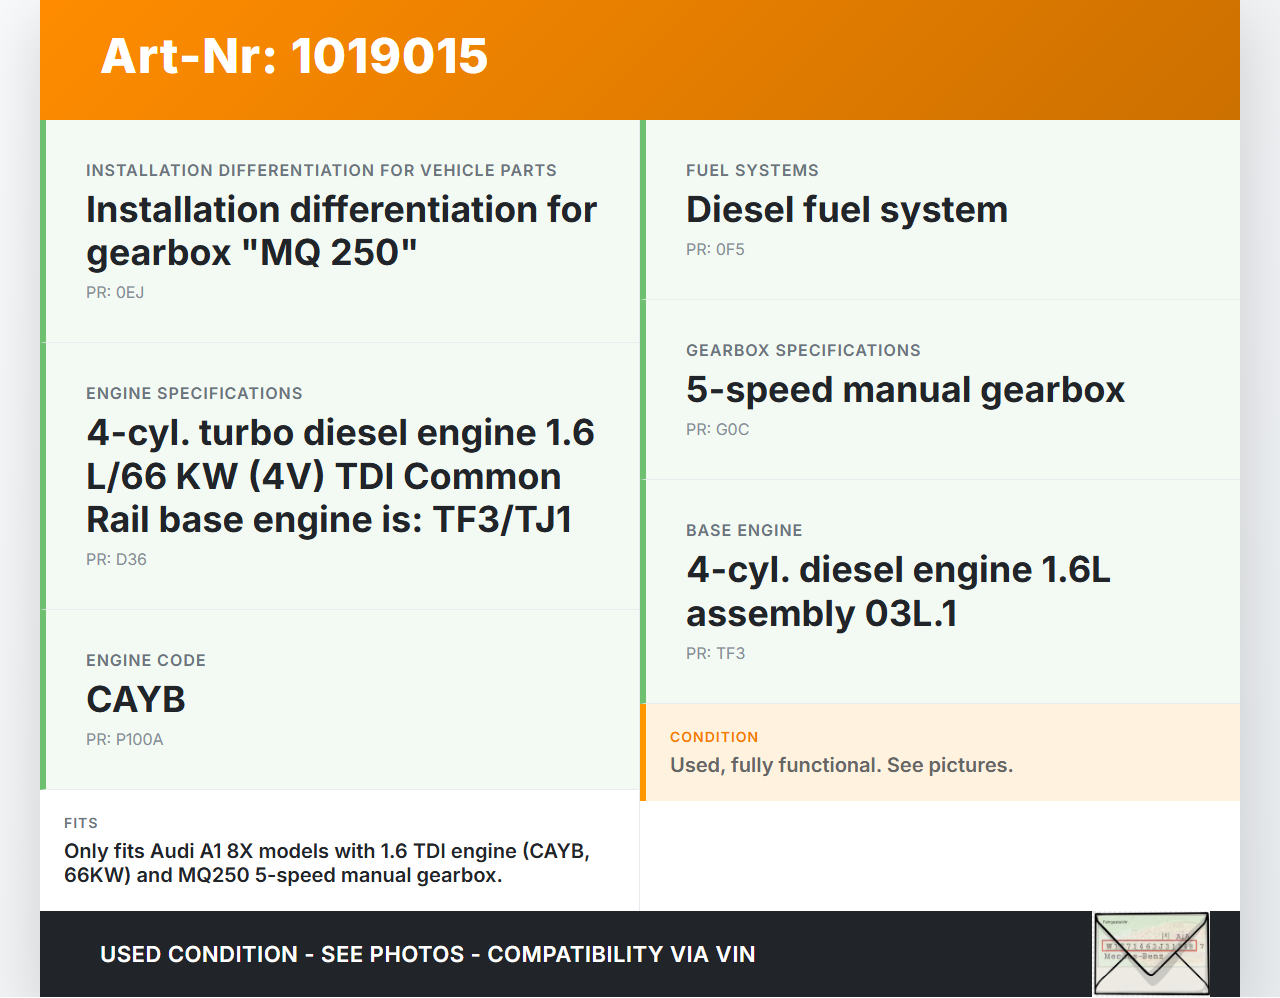Click the 'Compatibility via VIN' footer text
The width and height of the screenshot is (1280, 998).
click(621, 954)
